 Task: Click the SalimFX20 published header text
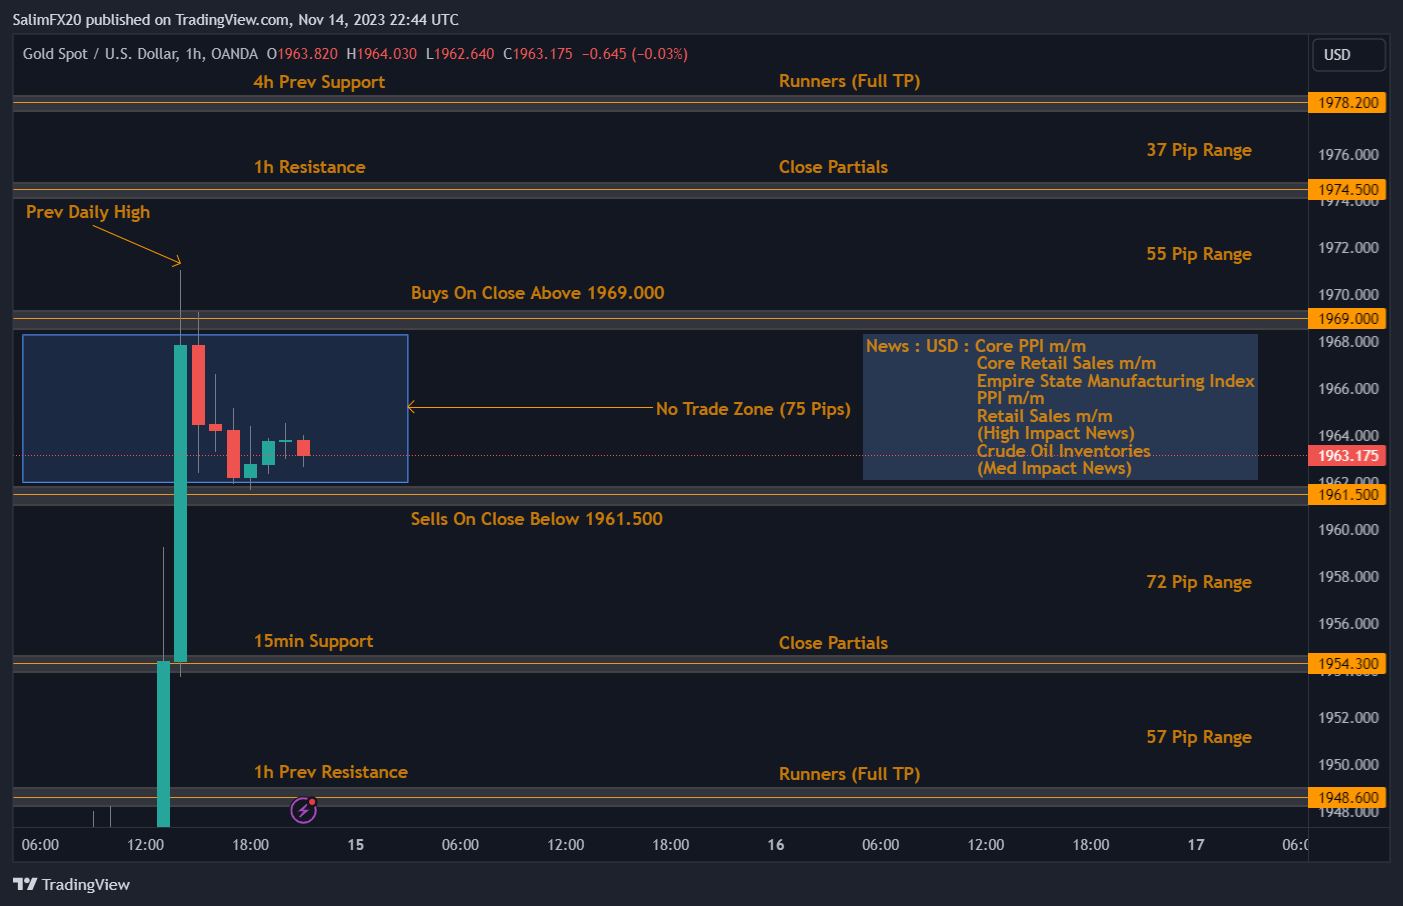coord(235,20)
